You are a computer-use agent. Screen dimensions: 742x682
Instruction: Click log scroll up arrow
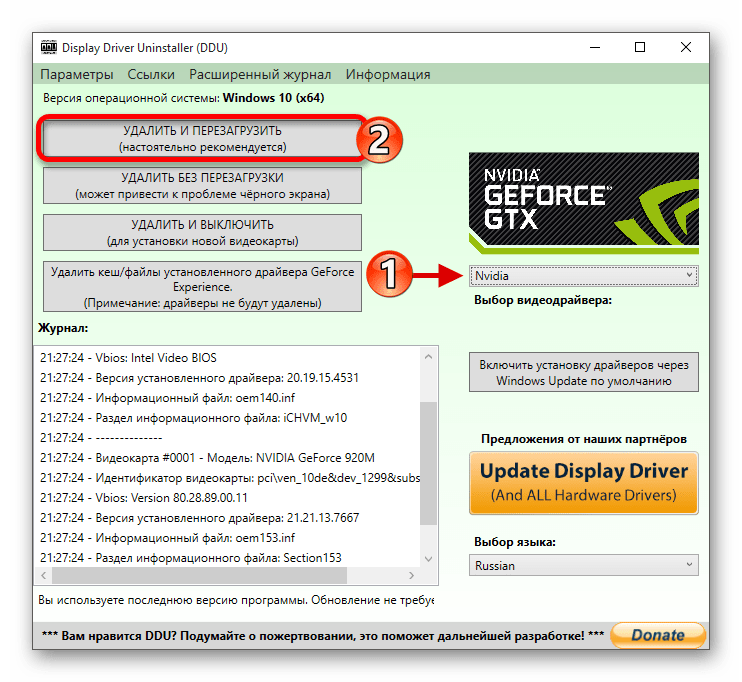click(428, 356)
